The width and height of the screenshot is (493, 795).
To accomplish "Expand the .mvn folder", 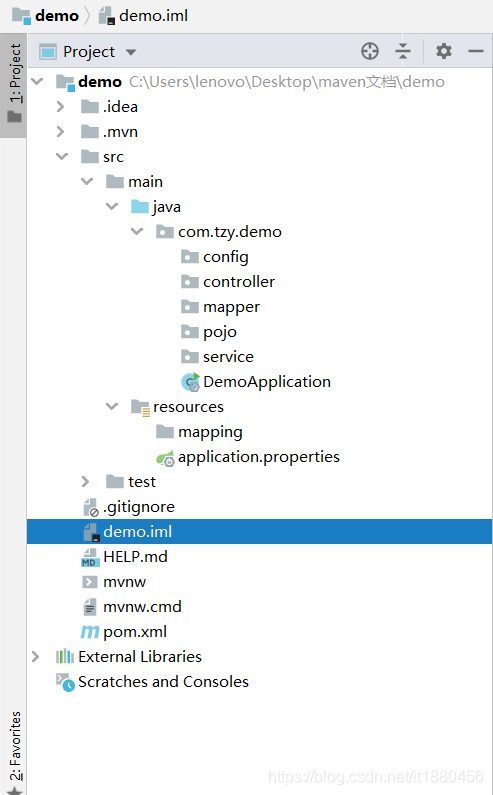I will coord(60,132).
